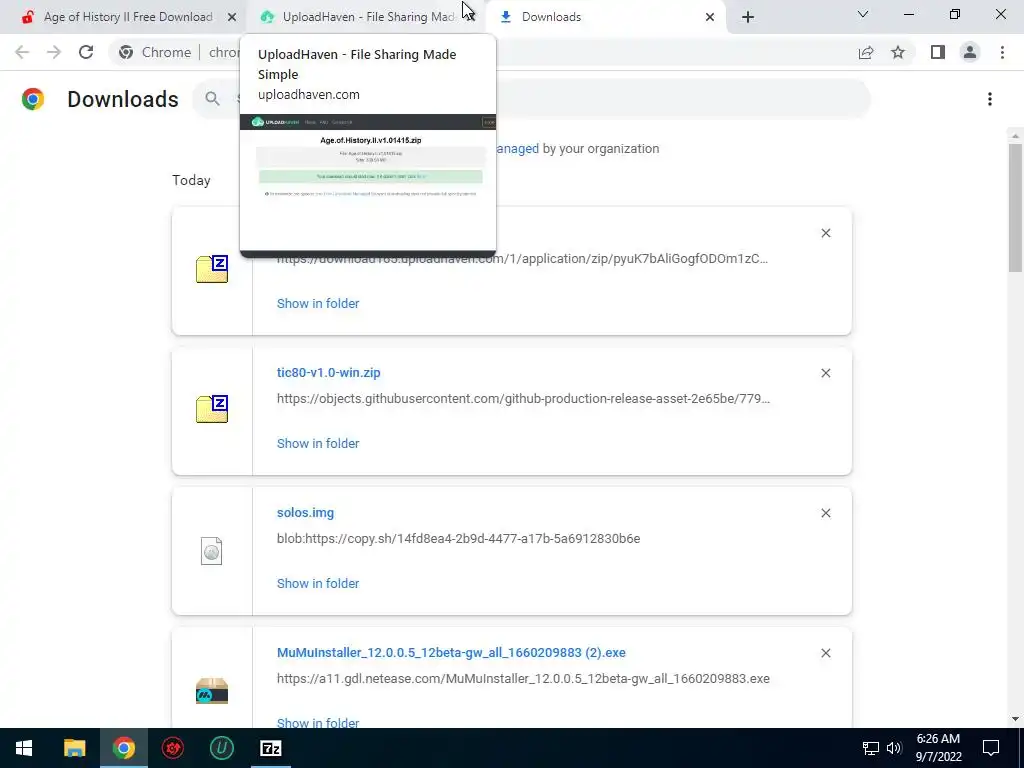This screenshot has width=1024, height=768.
Task: Open tic80-v1.0-win.zip file link
Action: [328, 373]
